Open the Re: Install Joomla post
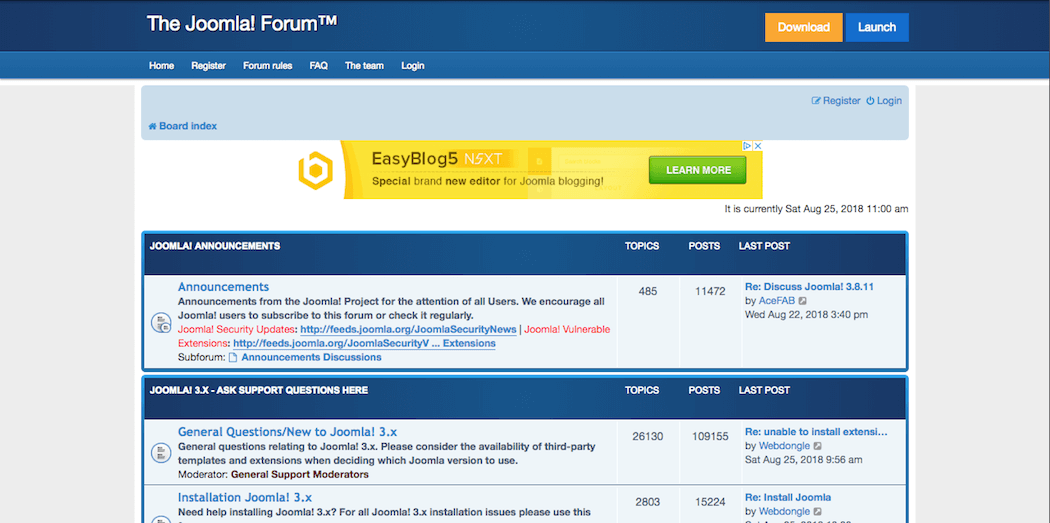 pos(788,498)
